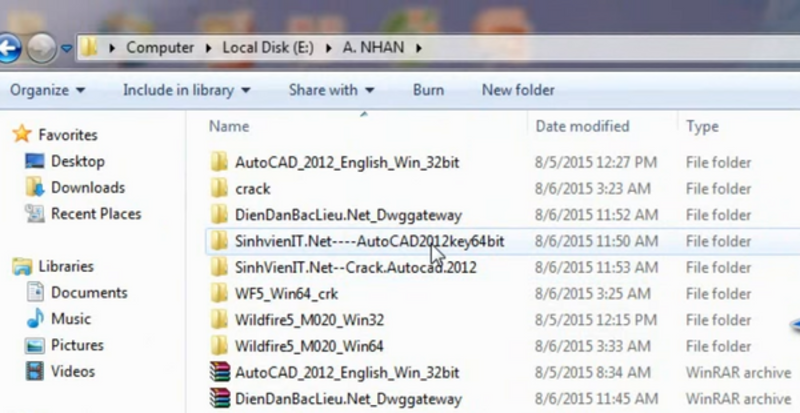Click the Documents library icon
Screen dimensions: 800x413
35,292
